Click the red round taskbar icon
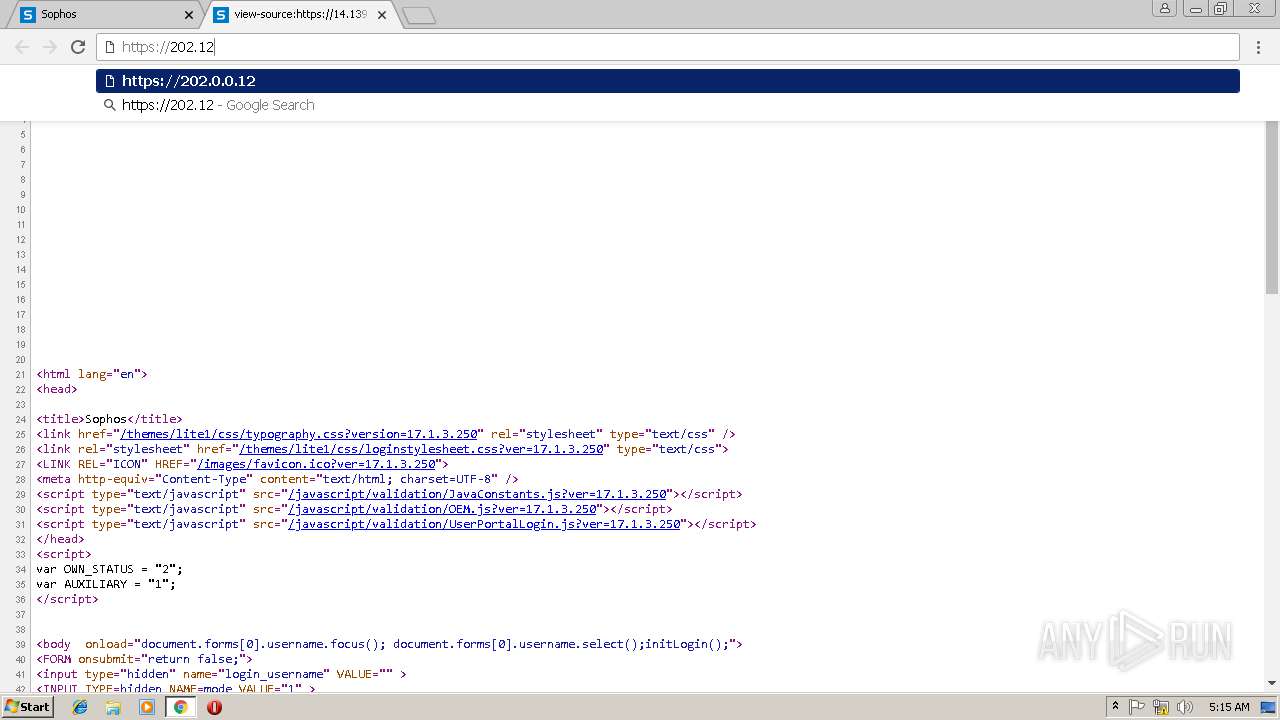 214,707
